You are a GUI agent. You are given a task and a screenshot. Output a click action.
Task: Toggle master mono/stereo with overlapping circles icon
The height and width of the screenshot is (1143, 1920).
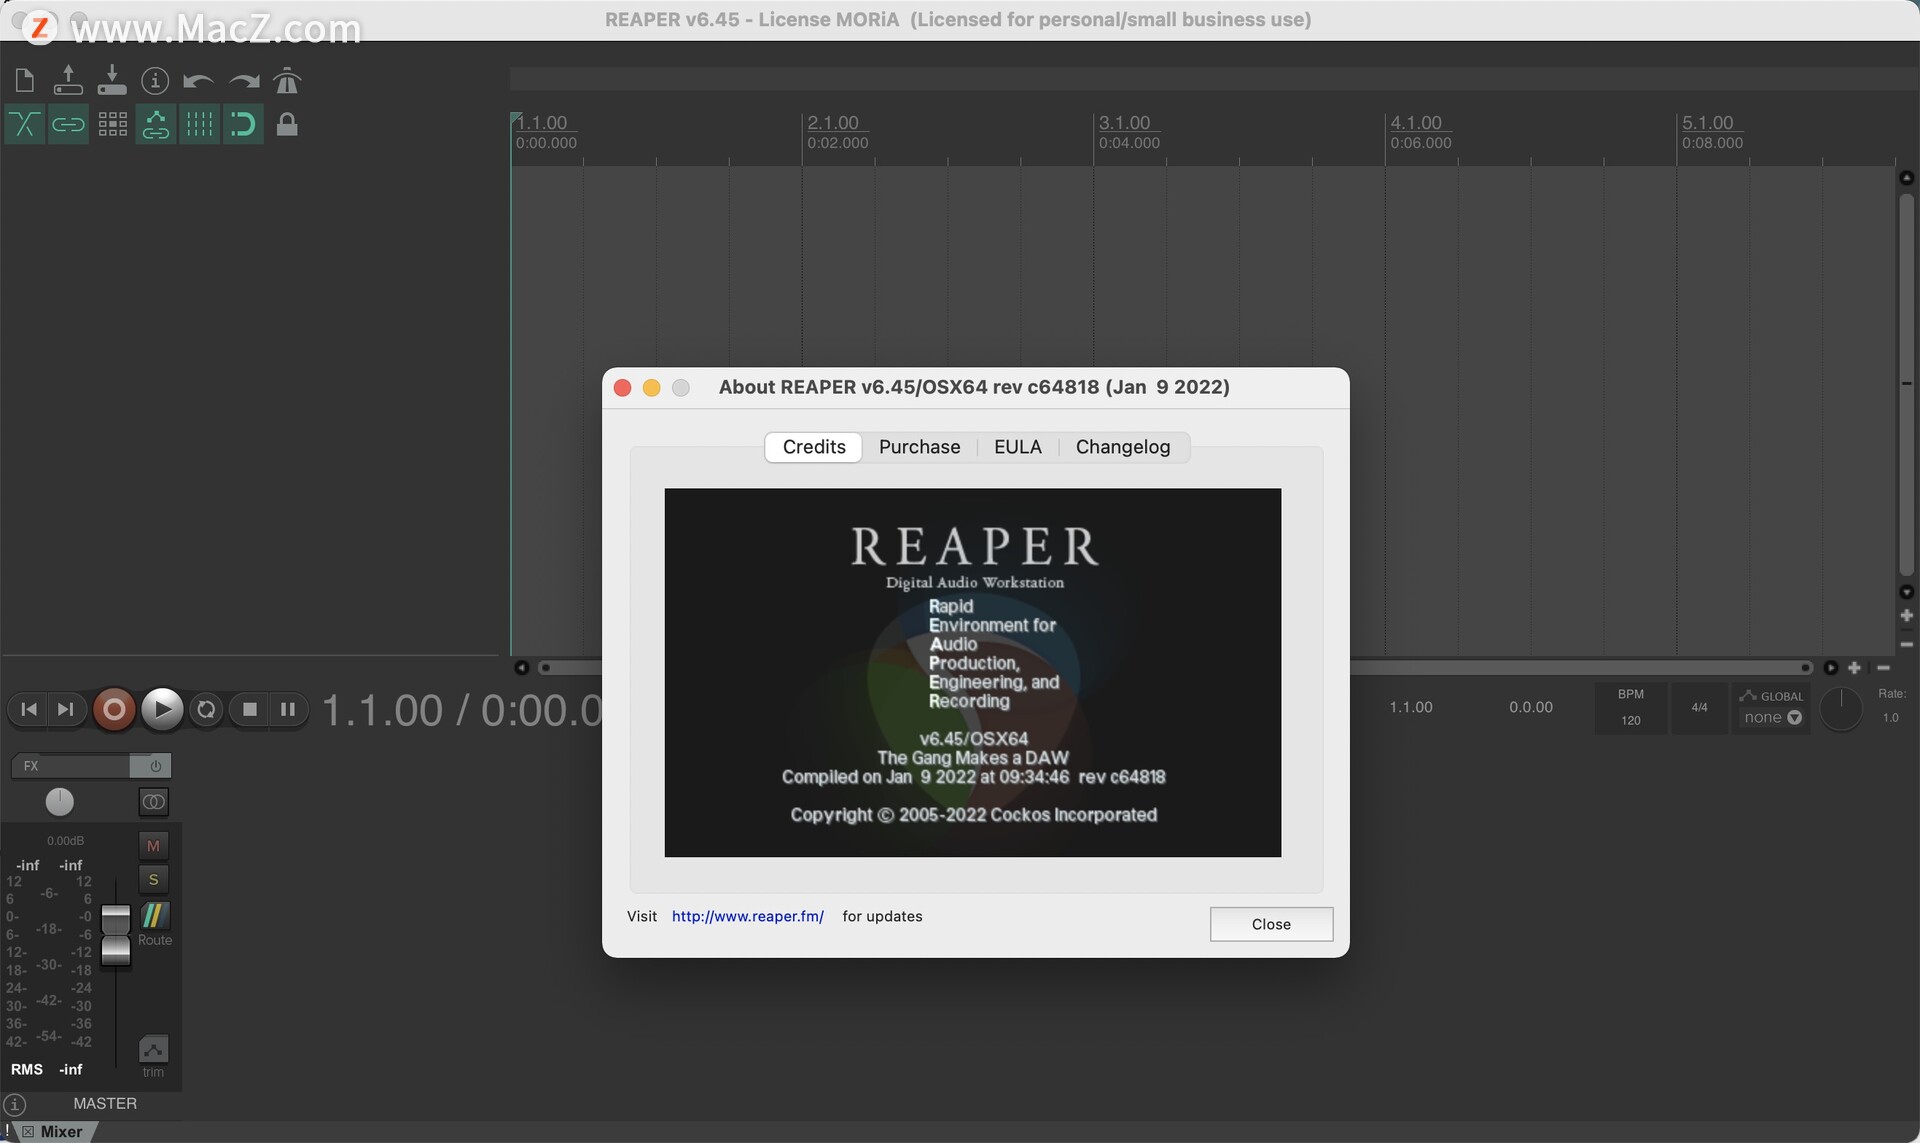tap(153, 801)
